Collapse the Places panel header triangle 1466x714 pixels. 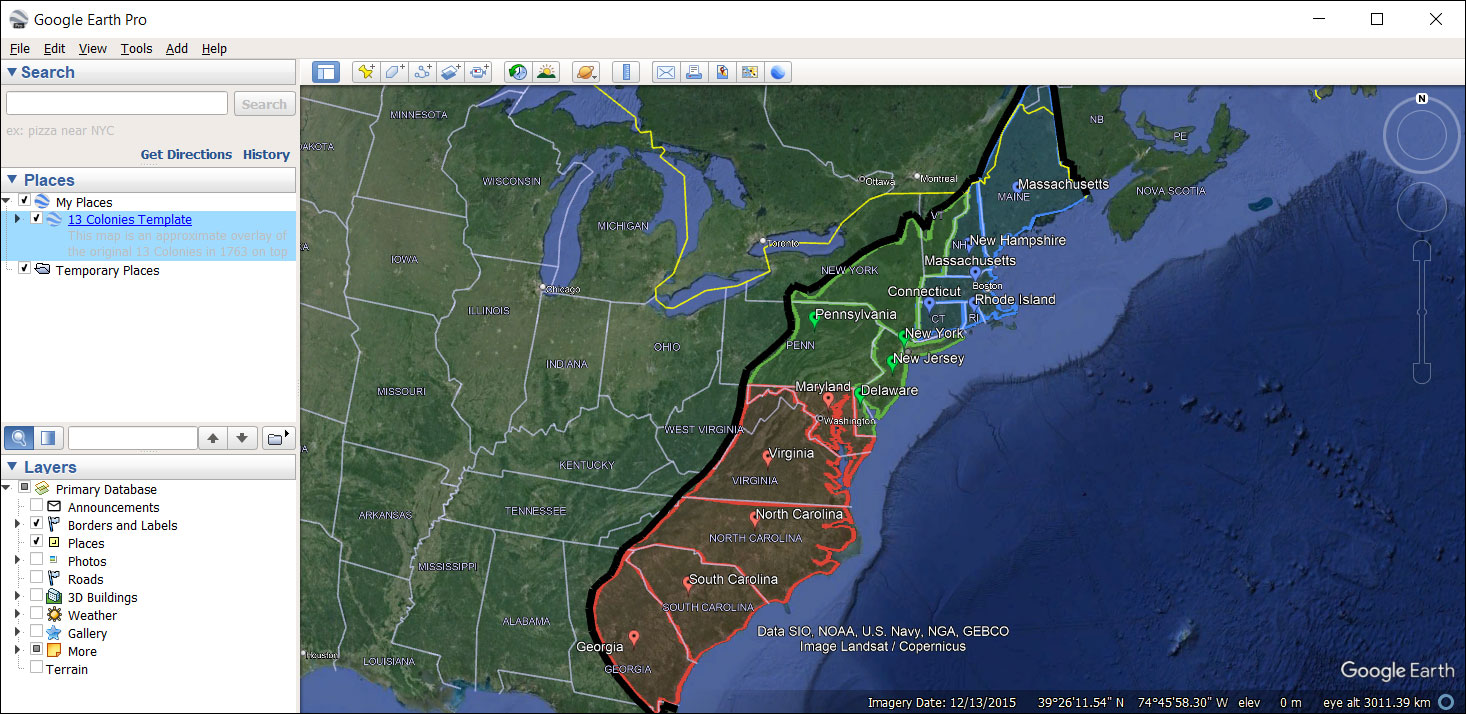point(12,180)
